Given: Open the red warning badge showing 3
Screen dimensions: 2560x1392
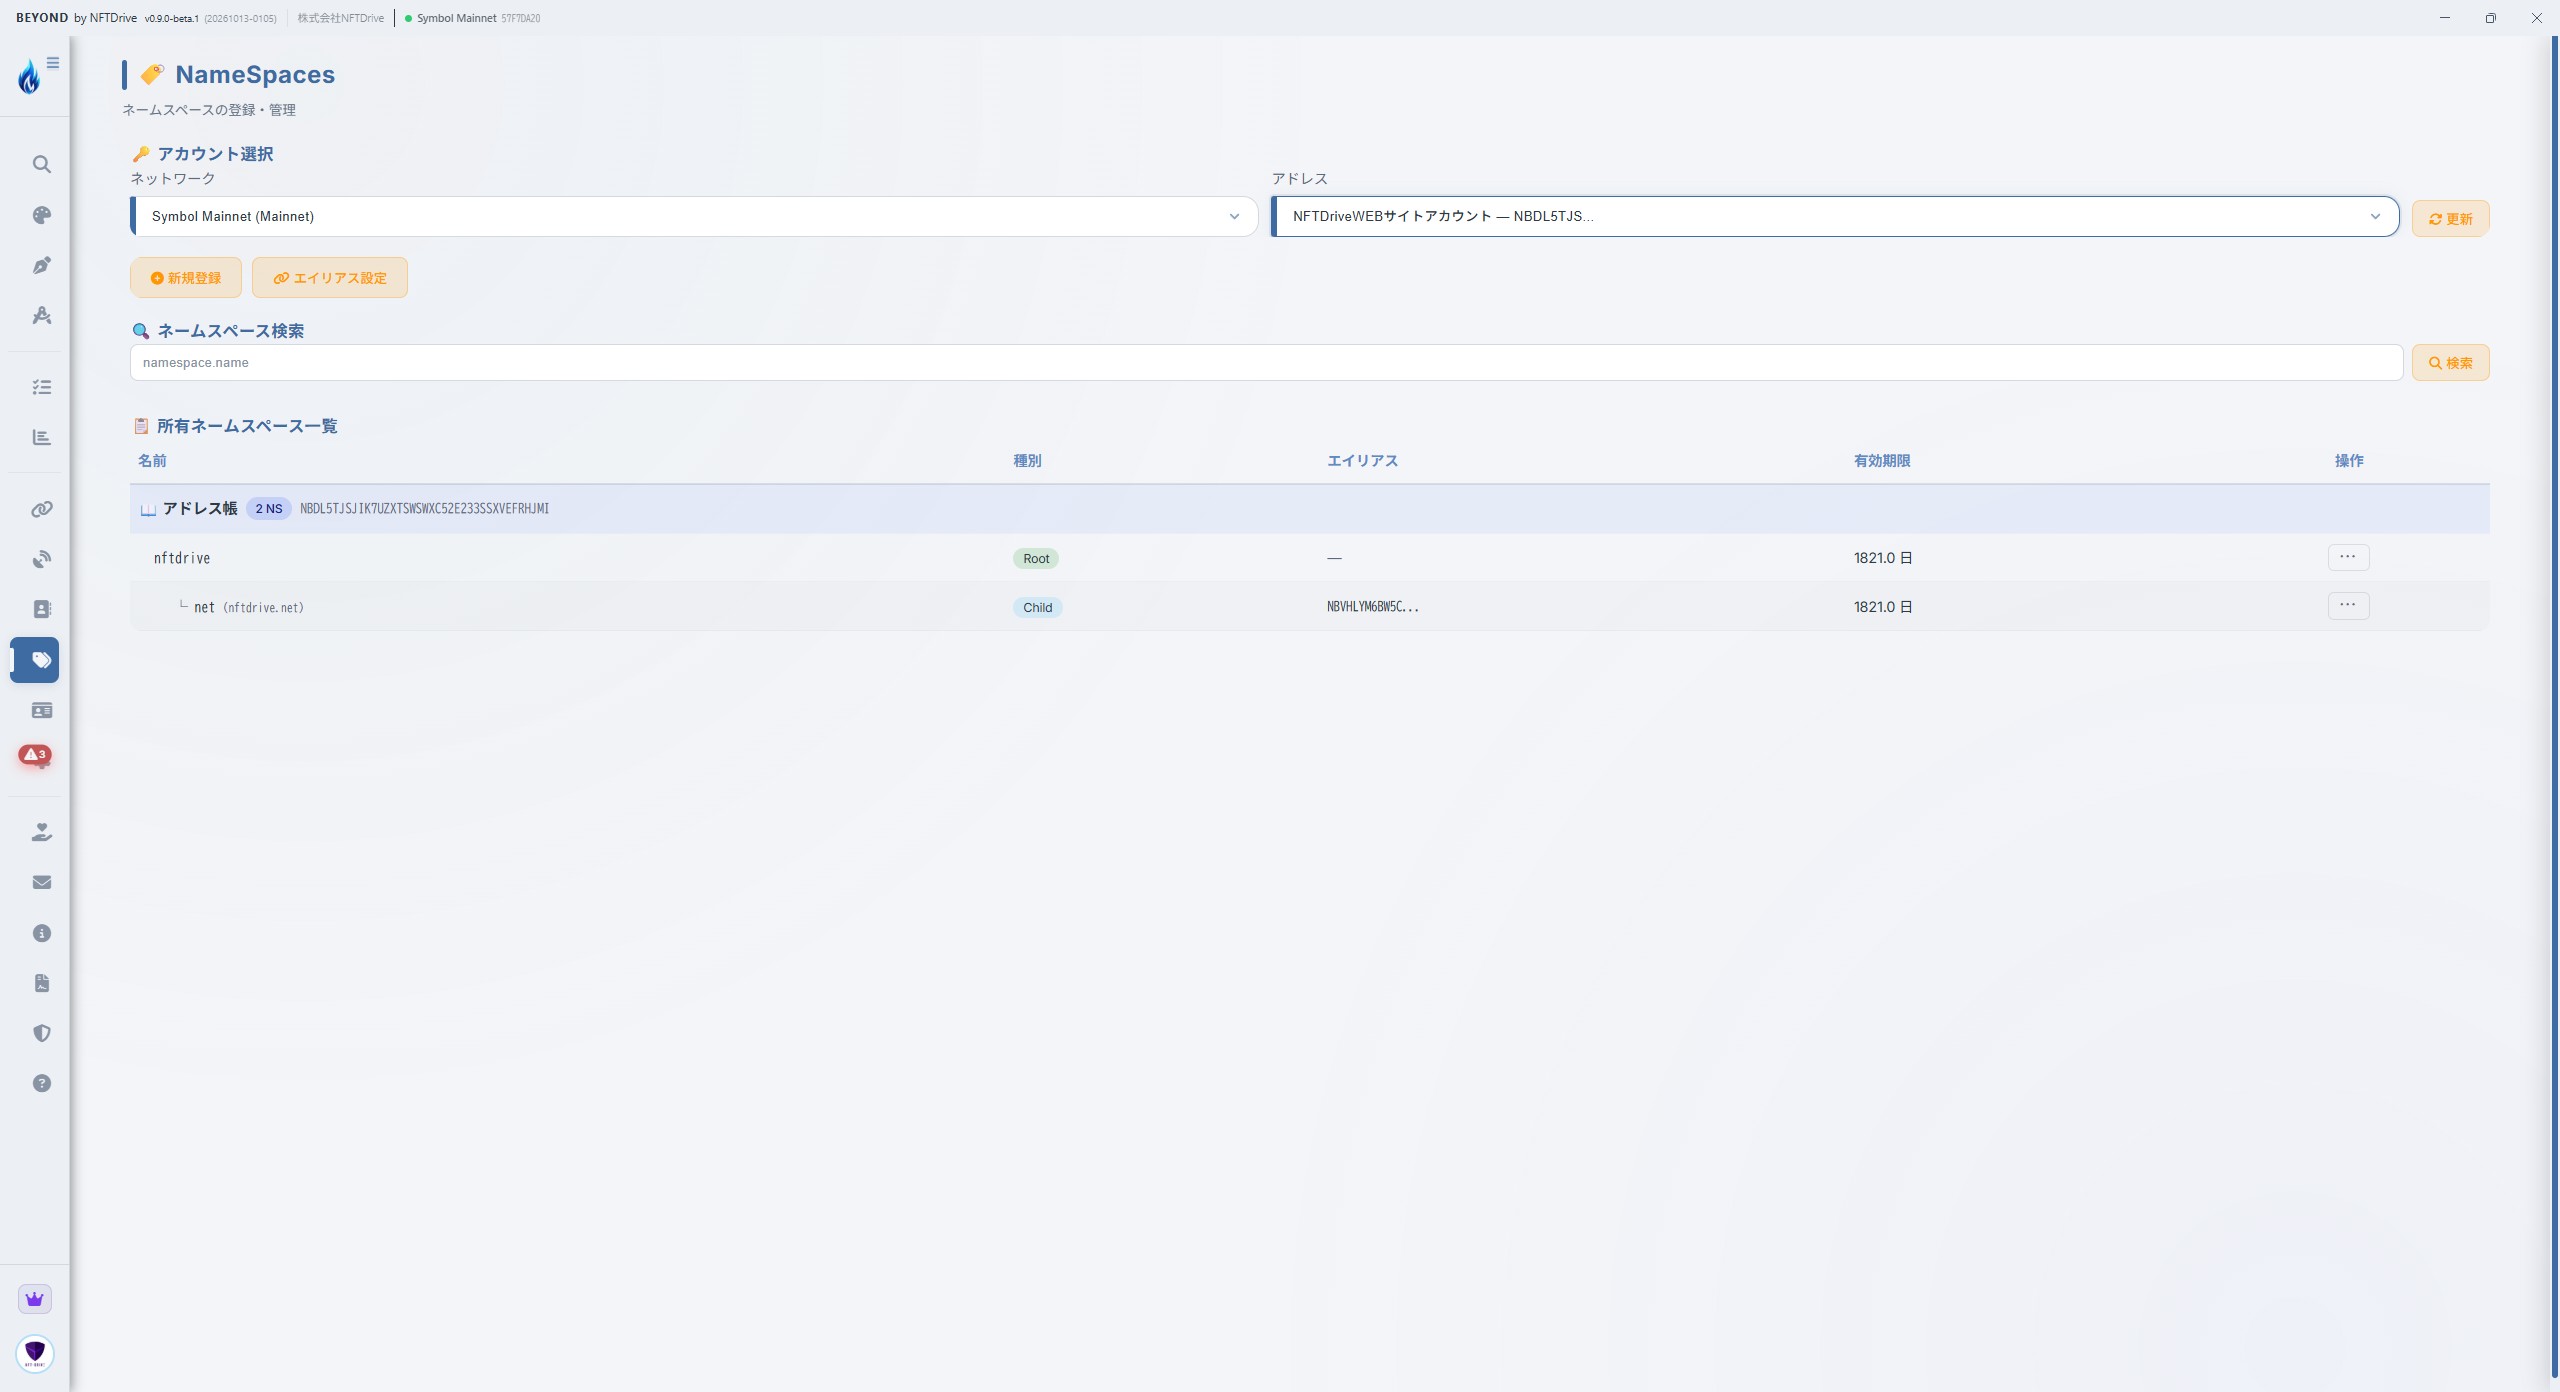Looking at the screenshot, I should click(35, 755).
